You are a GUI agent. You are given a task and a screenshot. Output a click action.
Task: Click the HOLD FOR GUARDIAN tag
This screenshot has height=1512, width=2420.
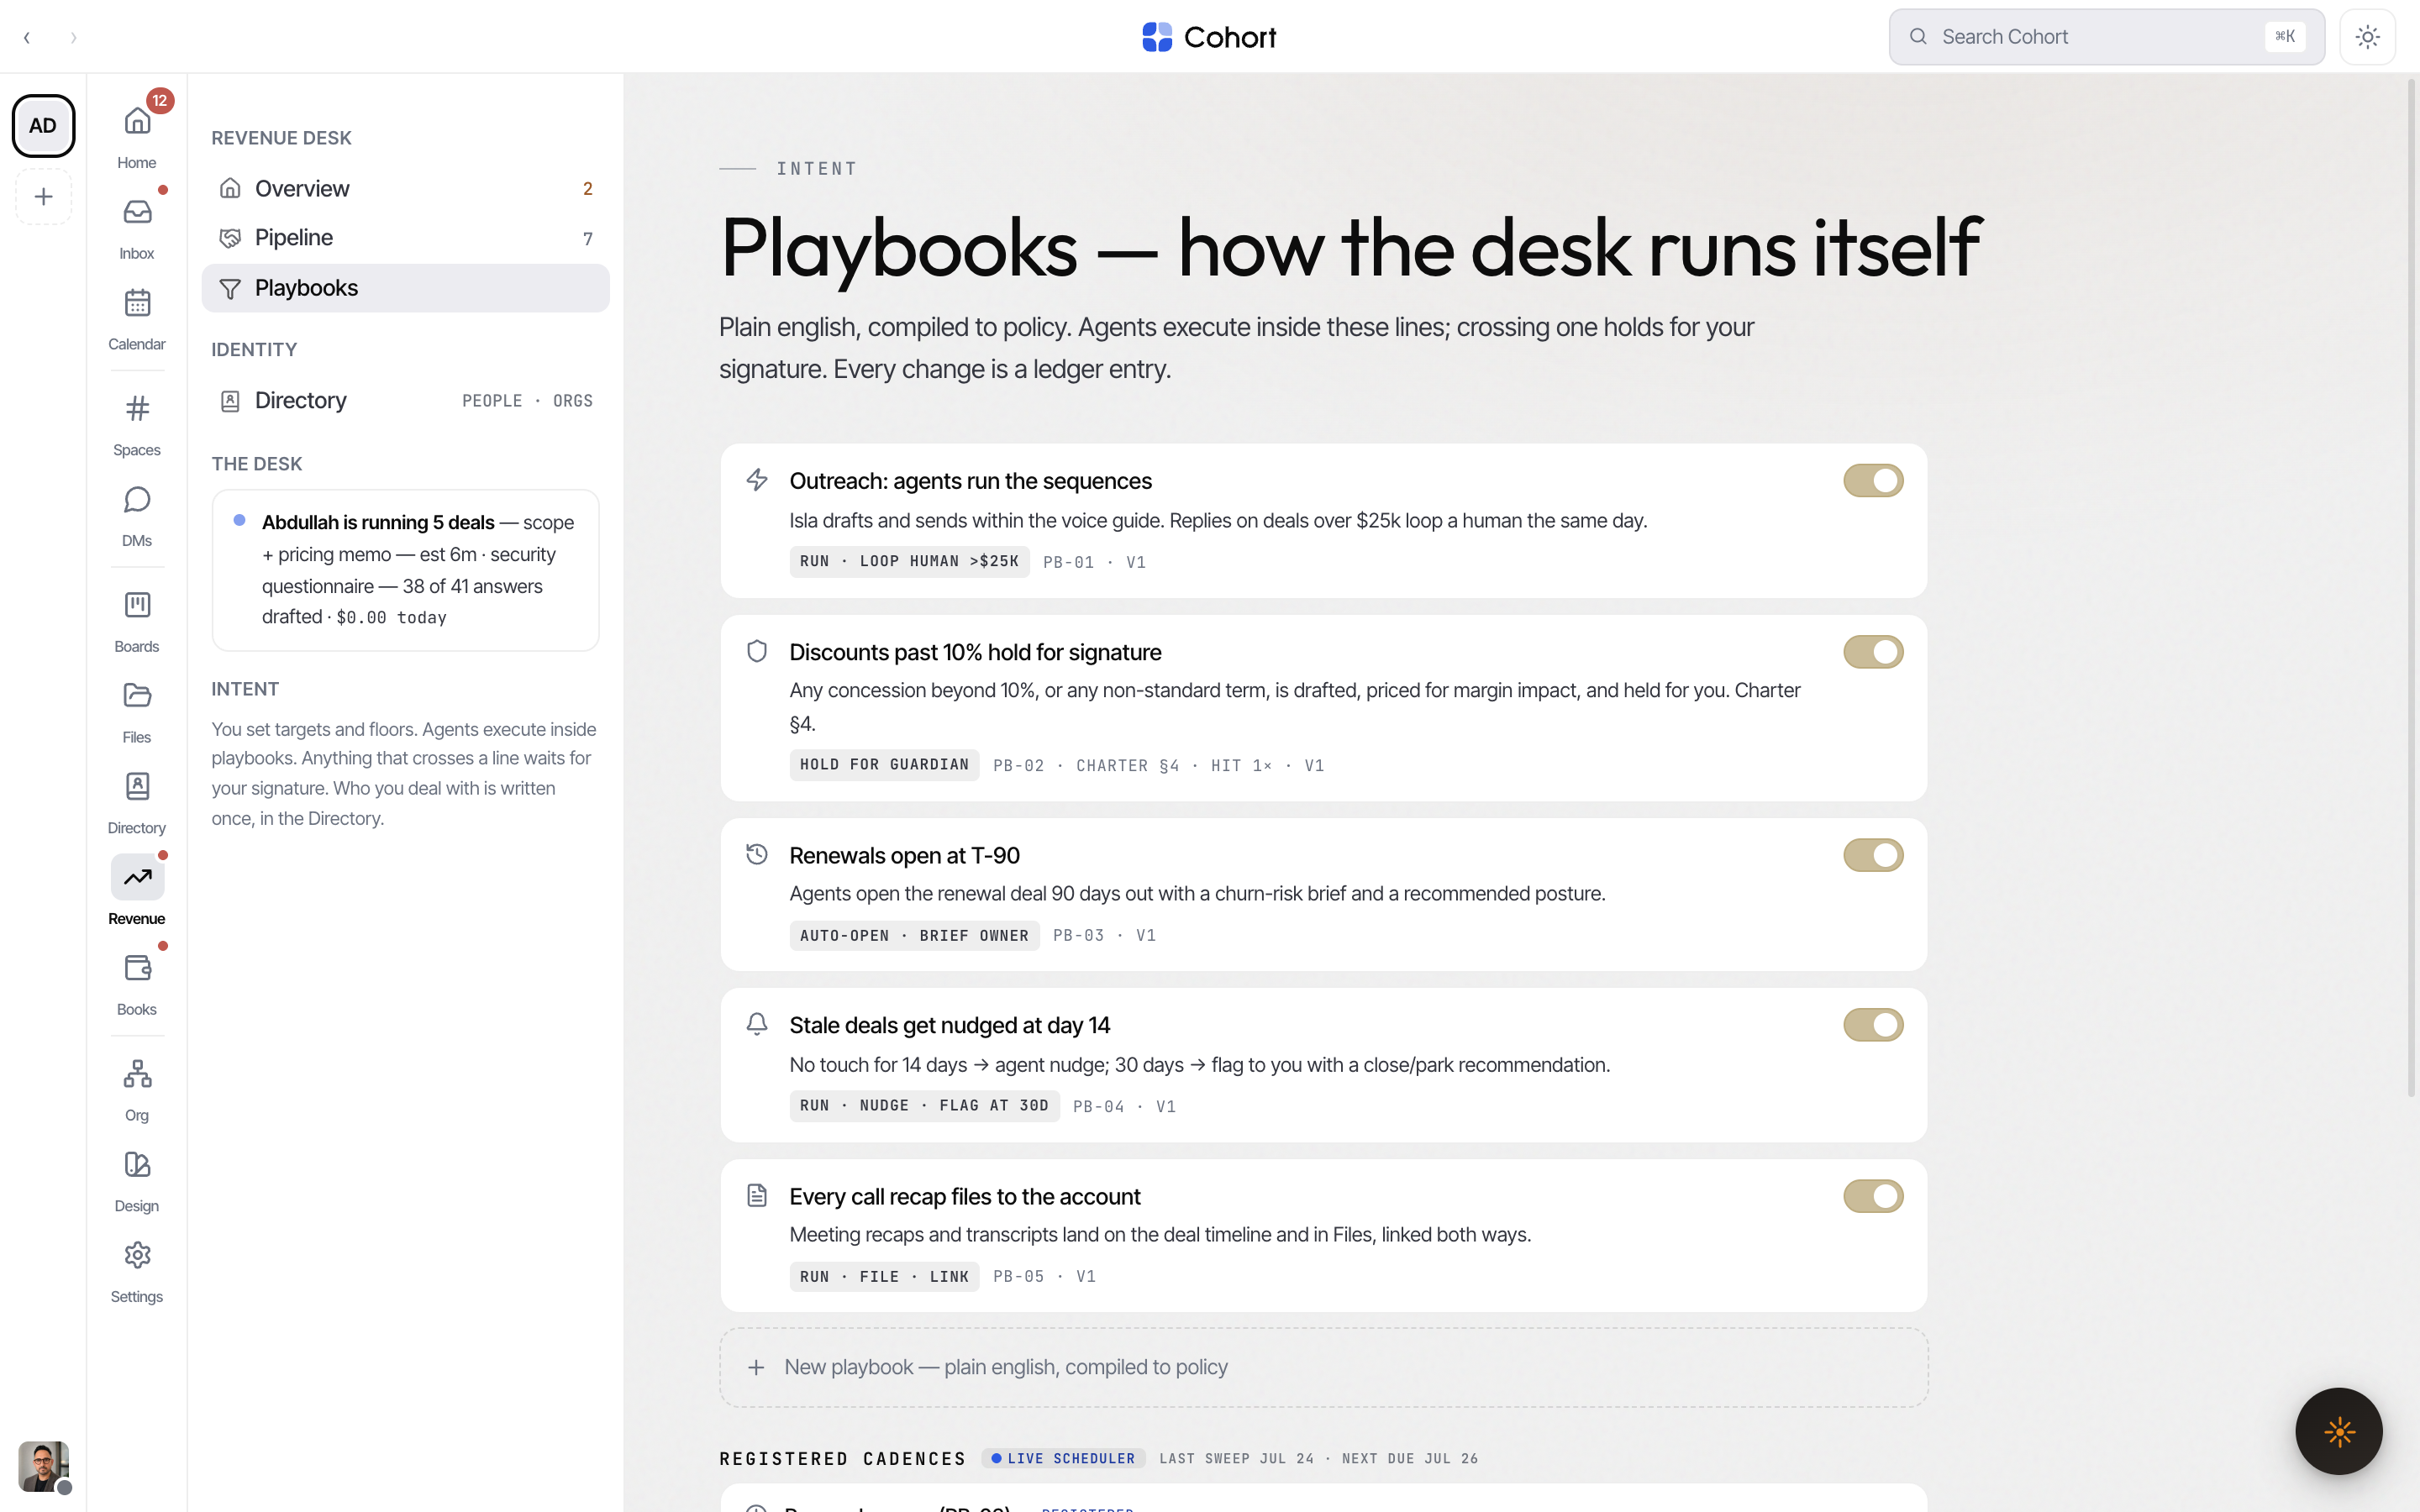tap(884, 765)
